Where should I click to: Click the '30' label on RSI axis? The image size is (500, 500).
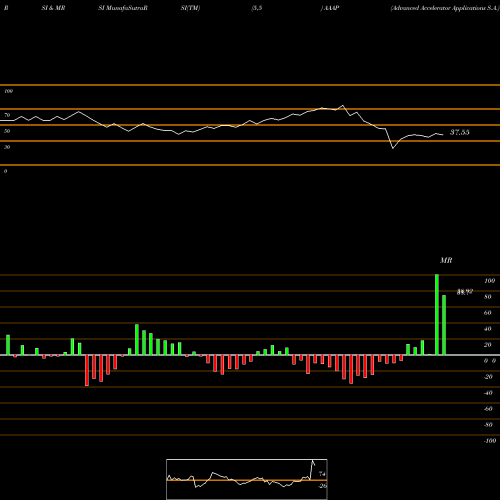pyautogui.click(x=7, y=147)
